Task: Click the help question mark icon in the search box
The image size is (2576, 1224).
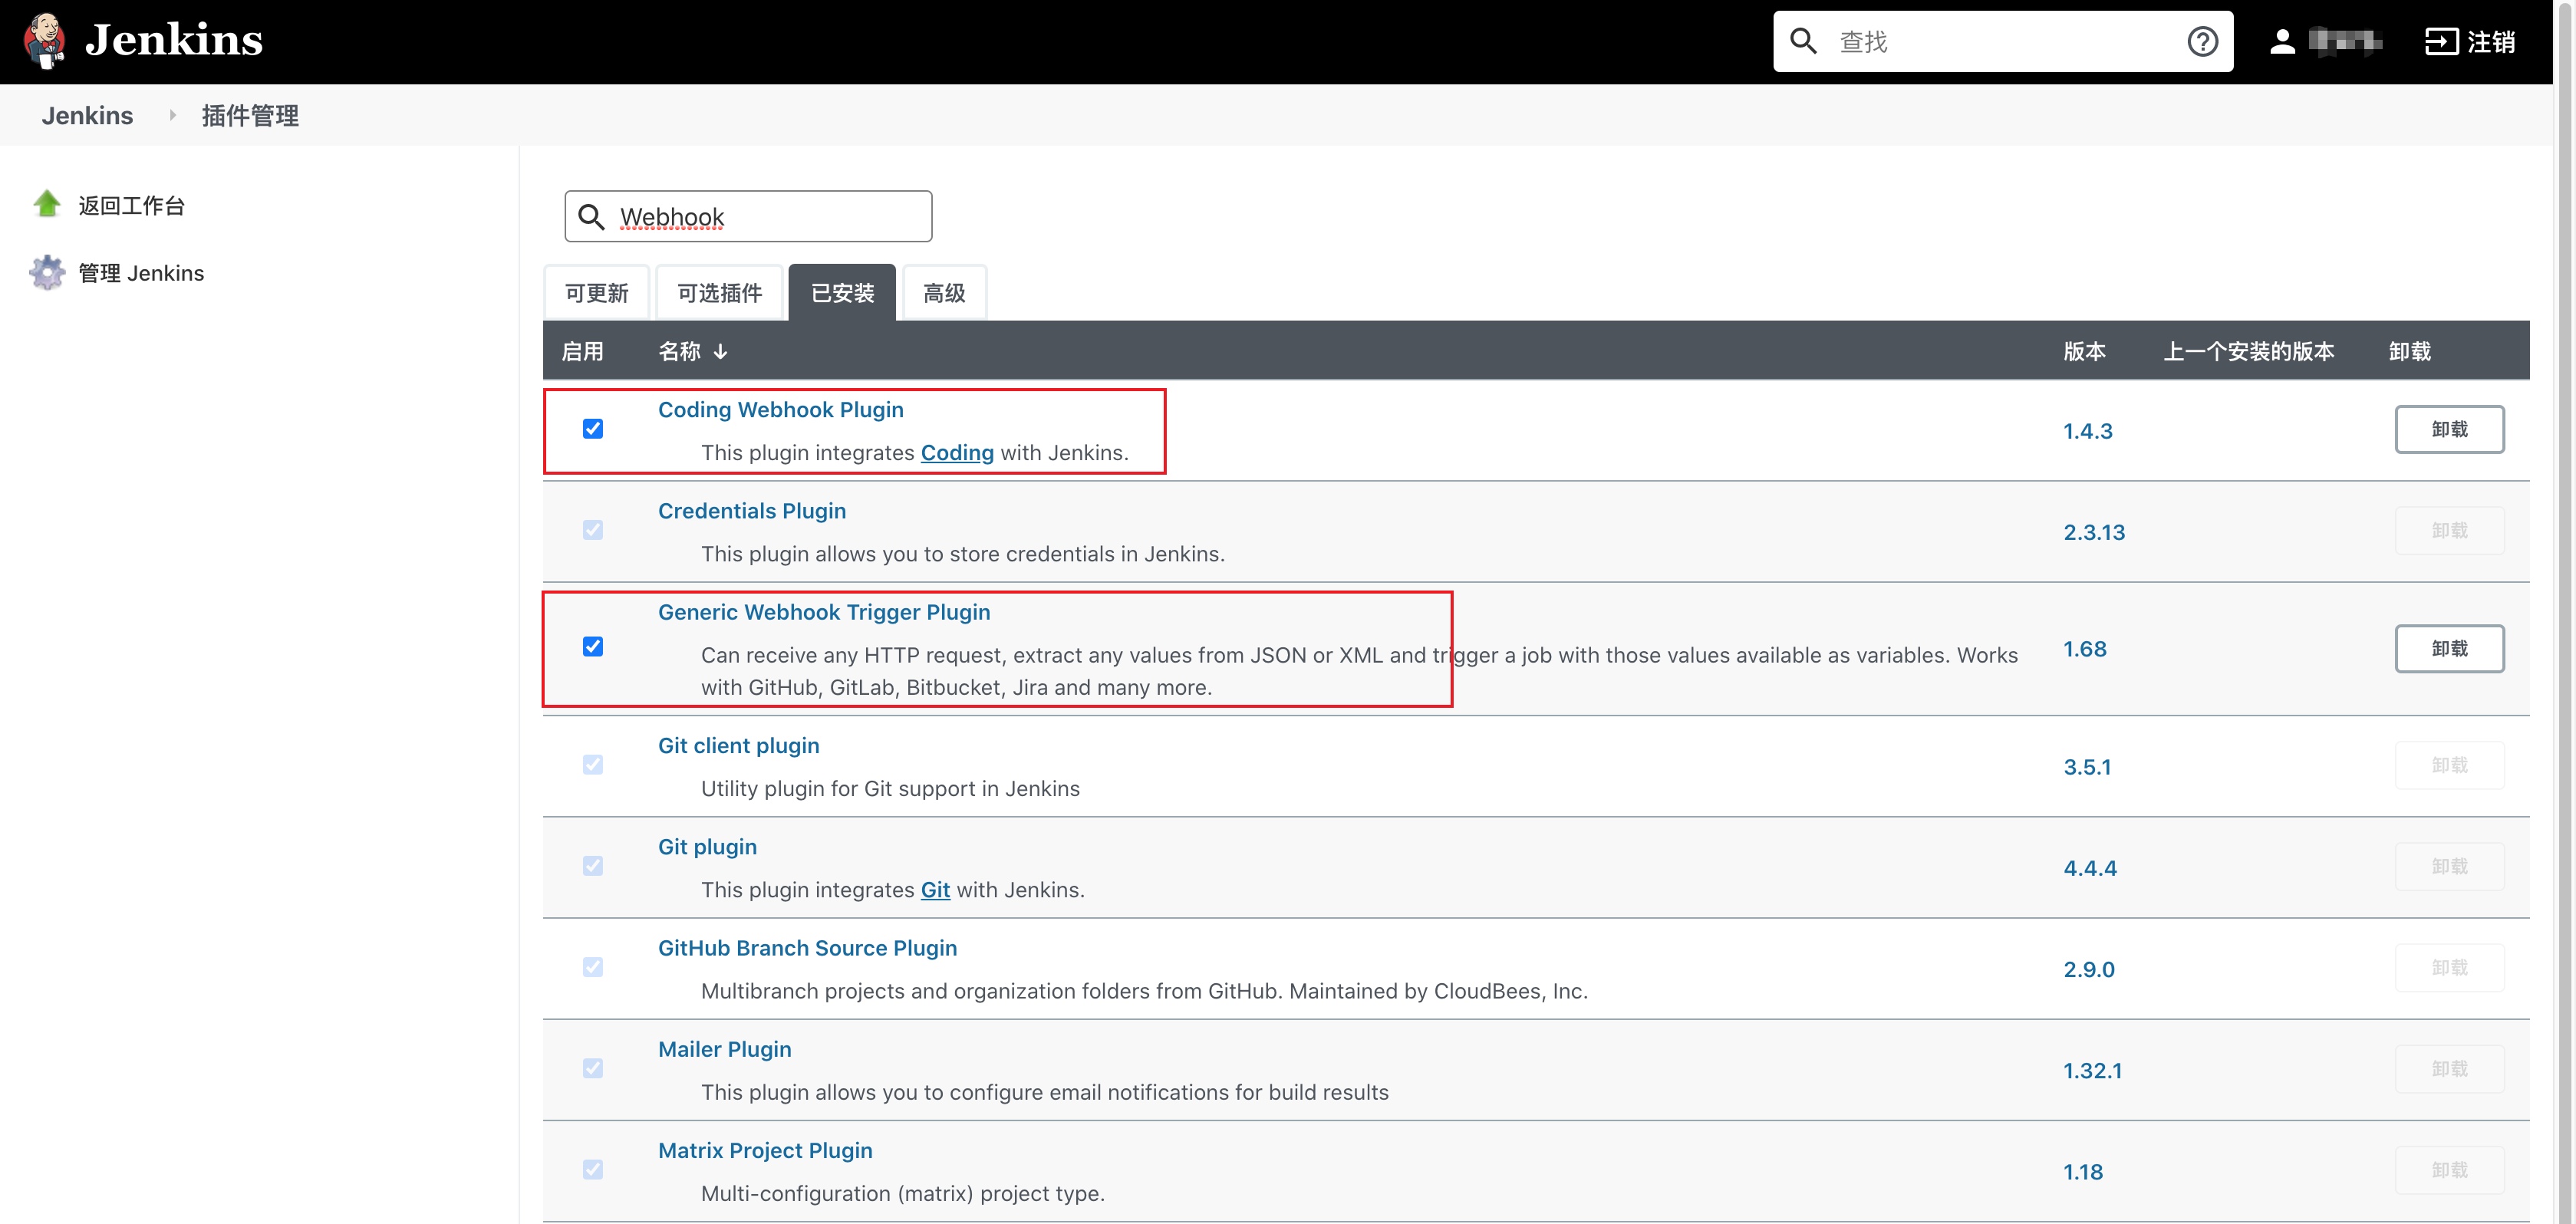Action: coord(2202,42)
